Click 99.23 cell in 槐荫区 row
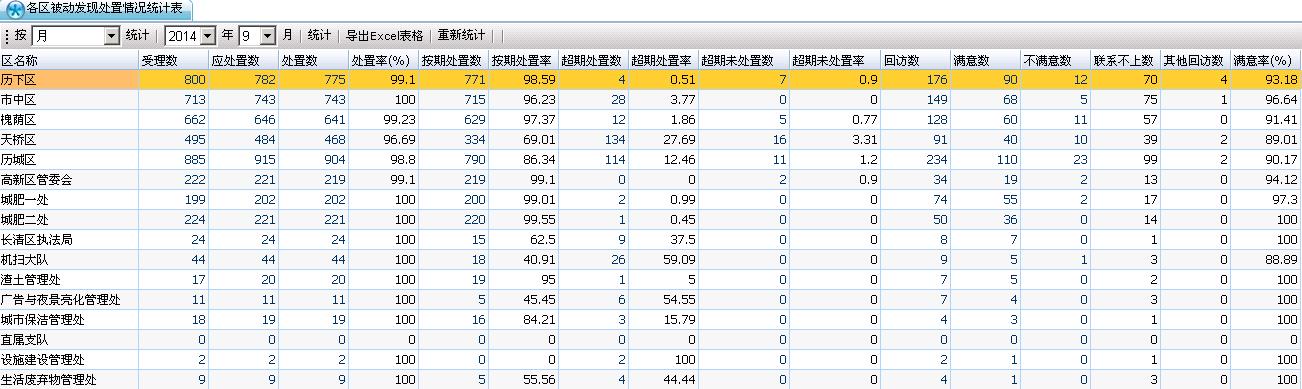Screen dimensions: 1302x389 click(383, 120)
